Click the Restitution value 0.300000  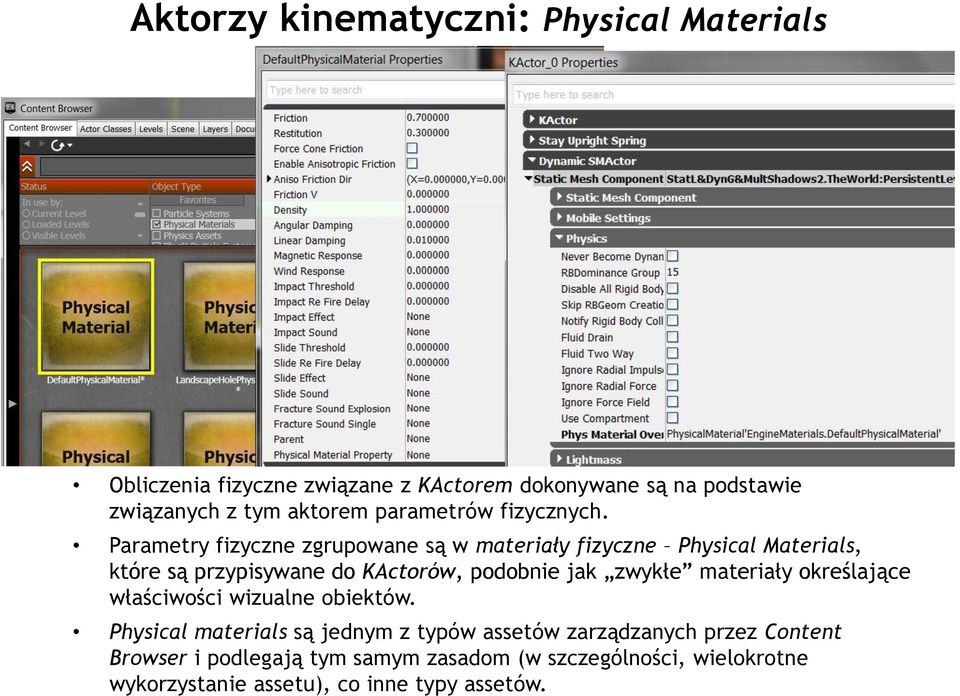tap(429, 133)
